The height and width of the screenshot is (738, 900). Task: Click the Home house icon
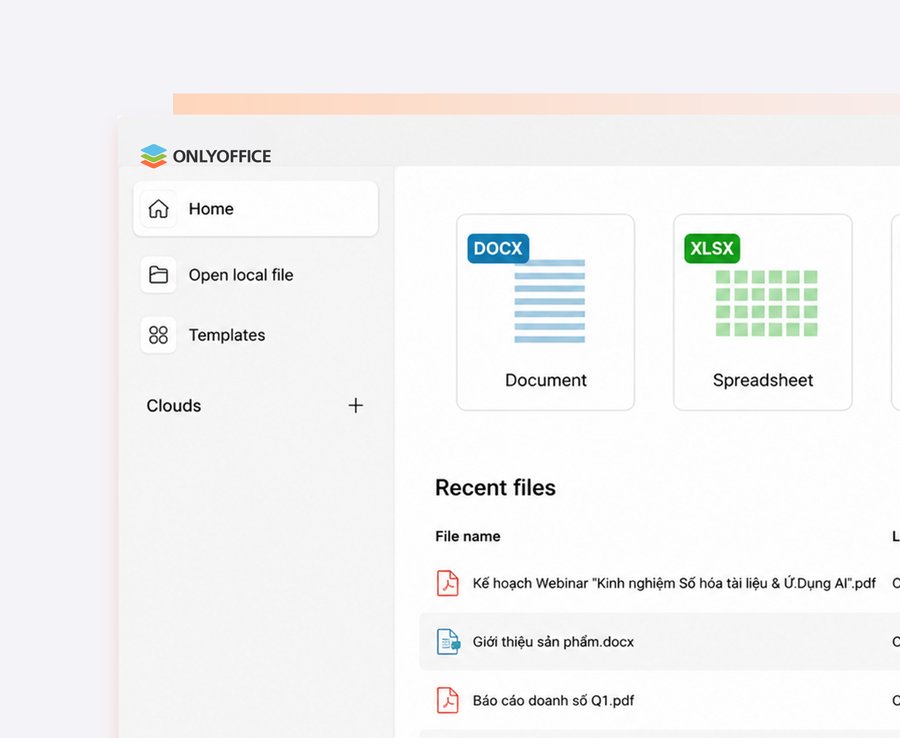point(158,209)
